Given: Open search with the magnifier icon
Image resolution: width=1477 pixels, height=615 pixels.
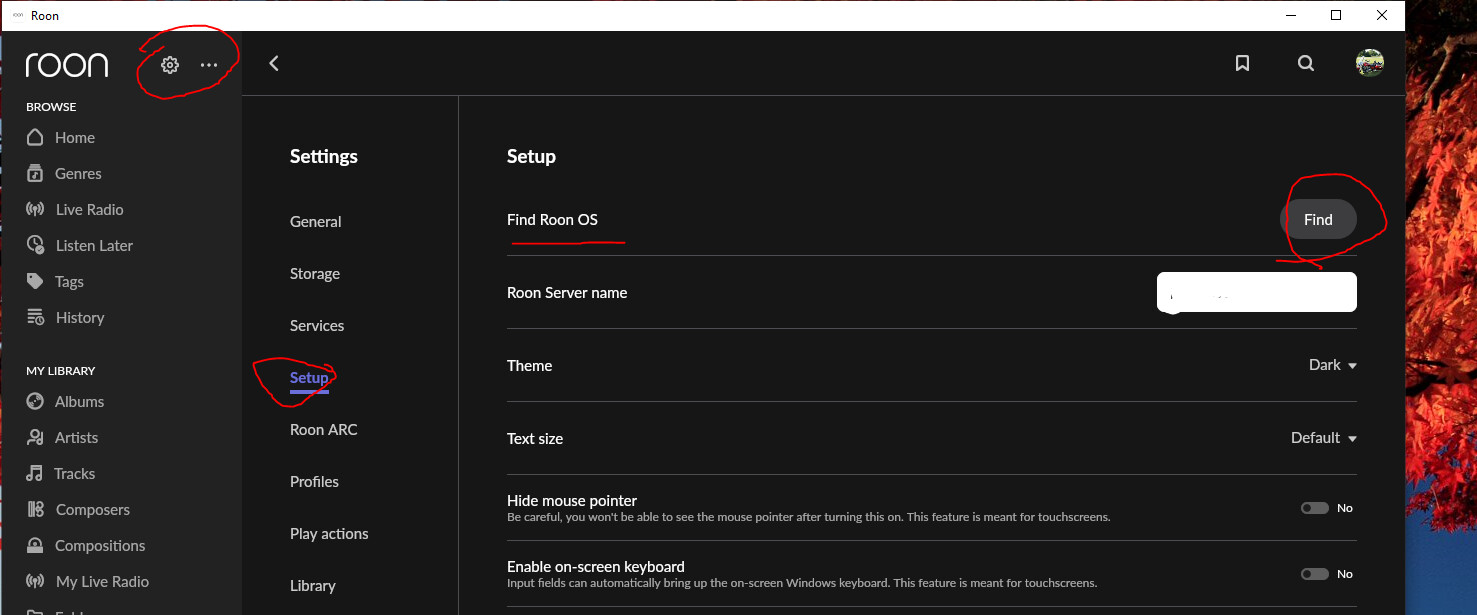Looking at the screenshot, I should pos(1306,63).
